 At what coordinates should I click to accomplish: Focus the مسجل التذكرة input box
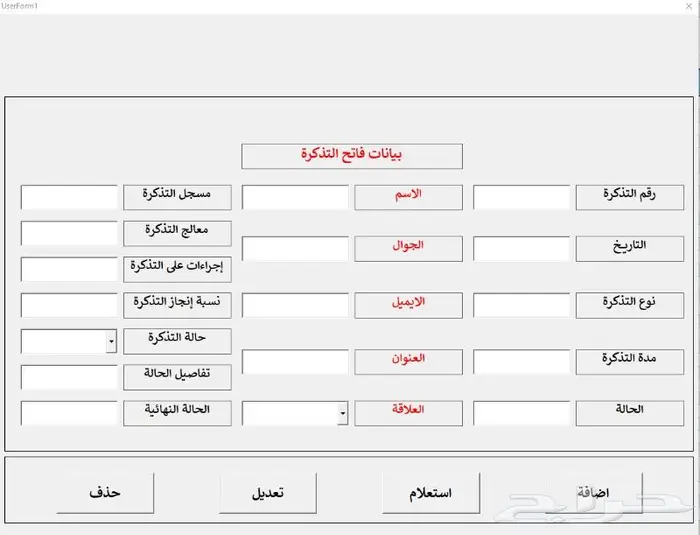(x=70, y=197)
